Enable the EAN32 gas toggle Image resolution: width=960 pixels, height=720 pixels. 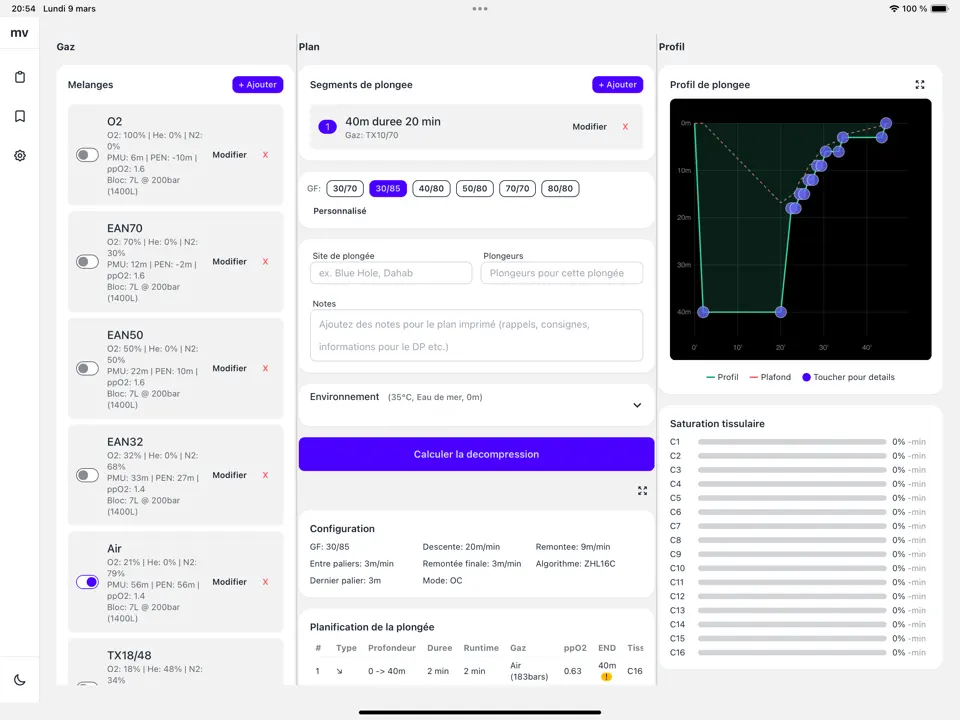(87, 475)
